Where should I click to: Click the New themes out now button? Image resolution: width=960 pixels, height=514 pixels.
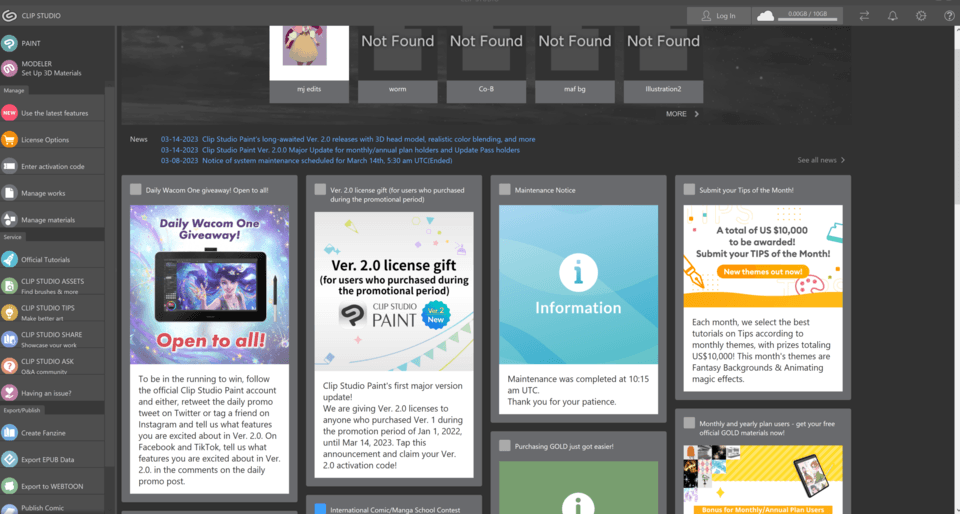763,272
